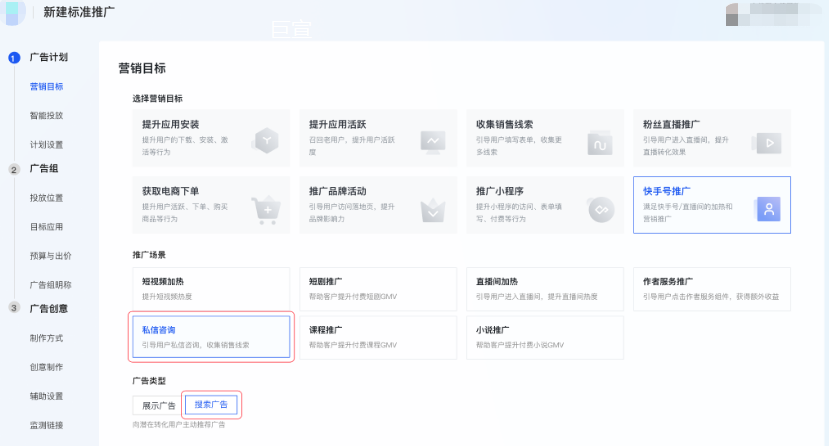The image size is (829, 446).
Task: Open 广告创意 section in sidebar
Action: tap(49, 309)
